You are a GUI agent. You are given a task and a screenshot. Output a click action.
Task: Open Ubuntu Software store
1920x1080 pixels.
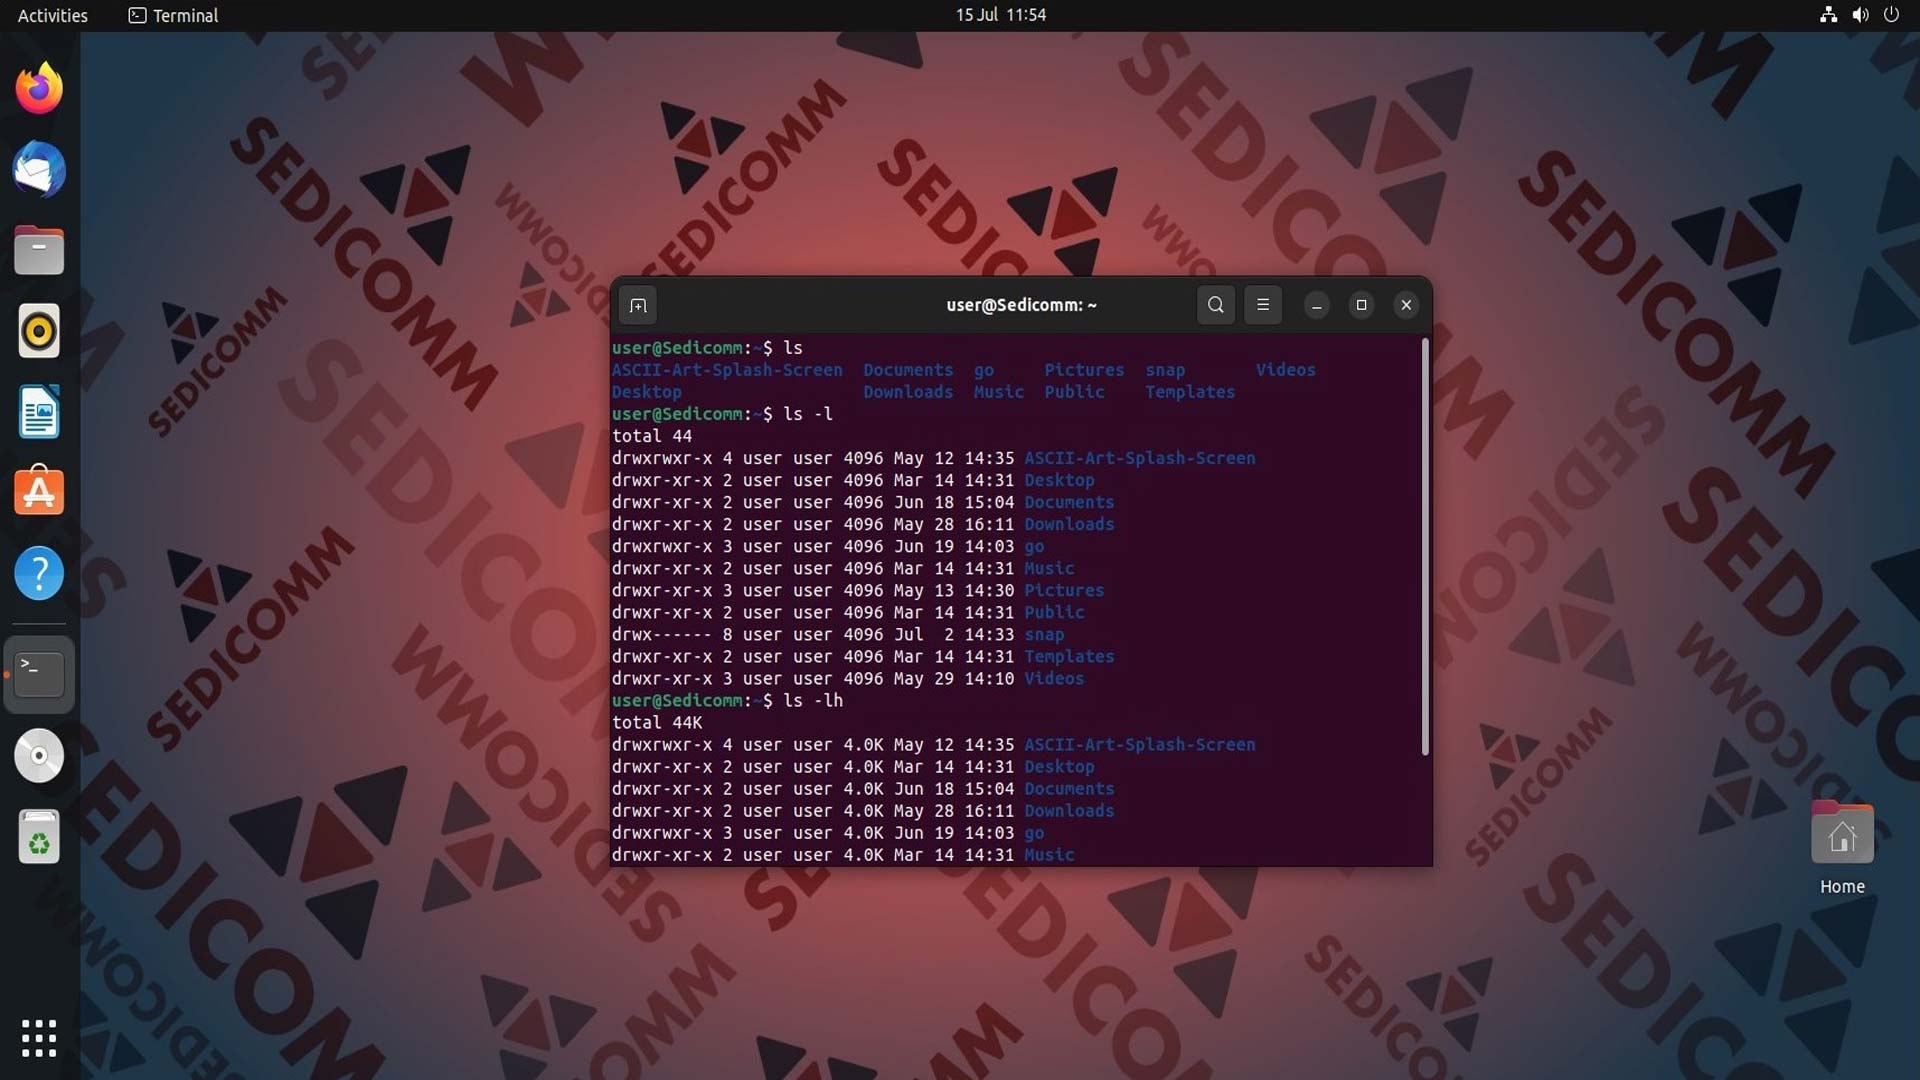(x=39, y=492)
